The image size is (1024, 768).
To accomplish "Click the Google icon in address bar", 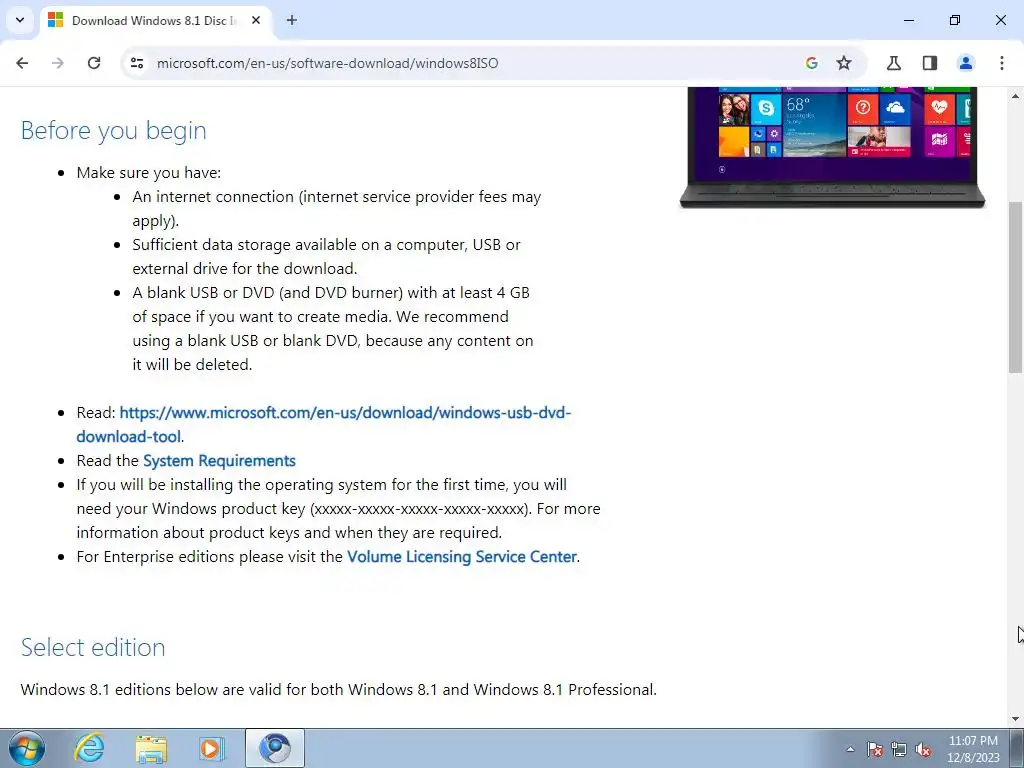I will 812,63.
